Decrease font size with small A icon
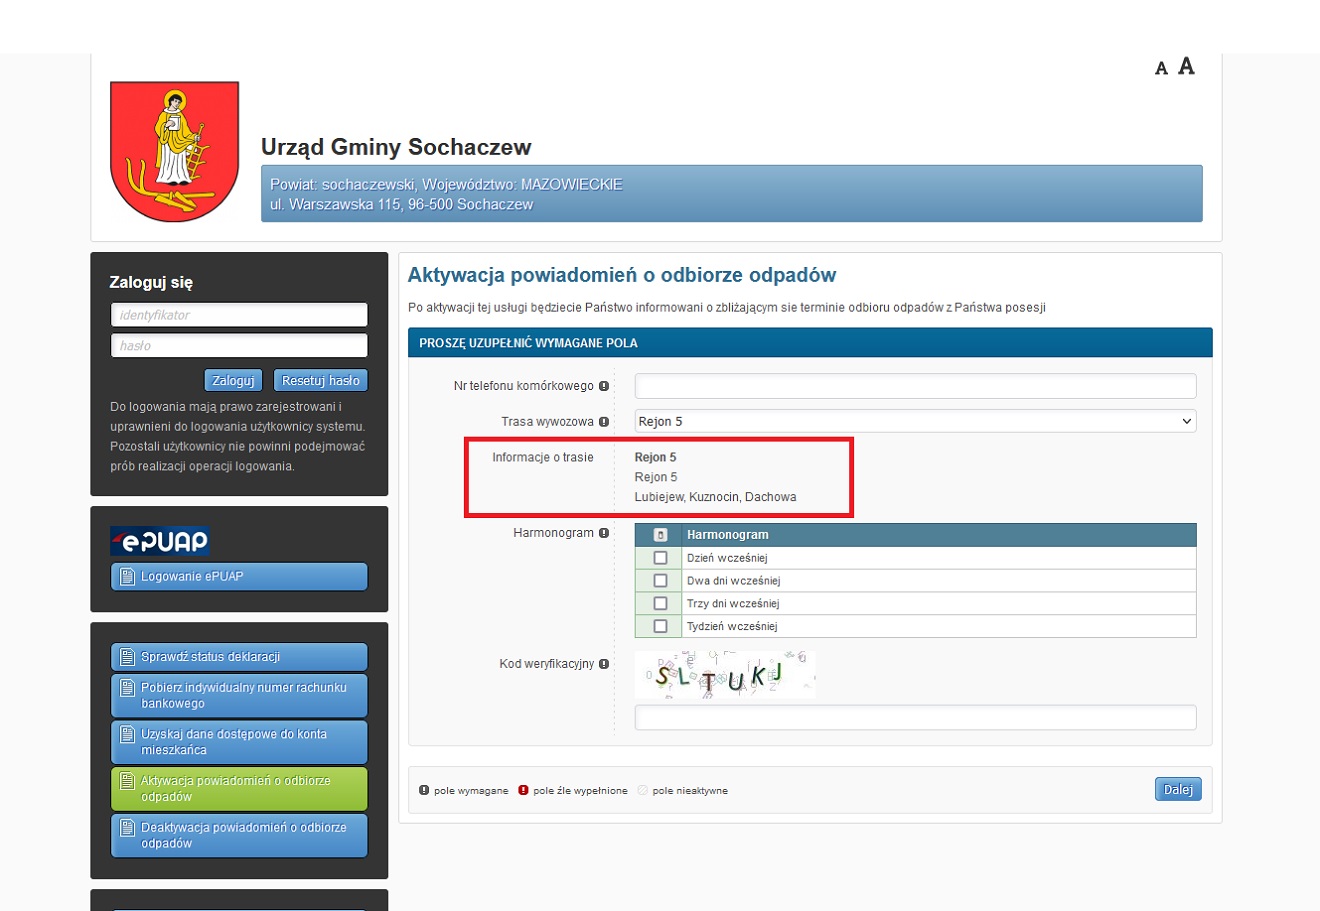 (x=1161, y=69)
